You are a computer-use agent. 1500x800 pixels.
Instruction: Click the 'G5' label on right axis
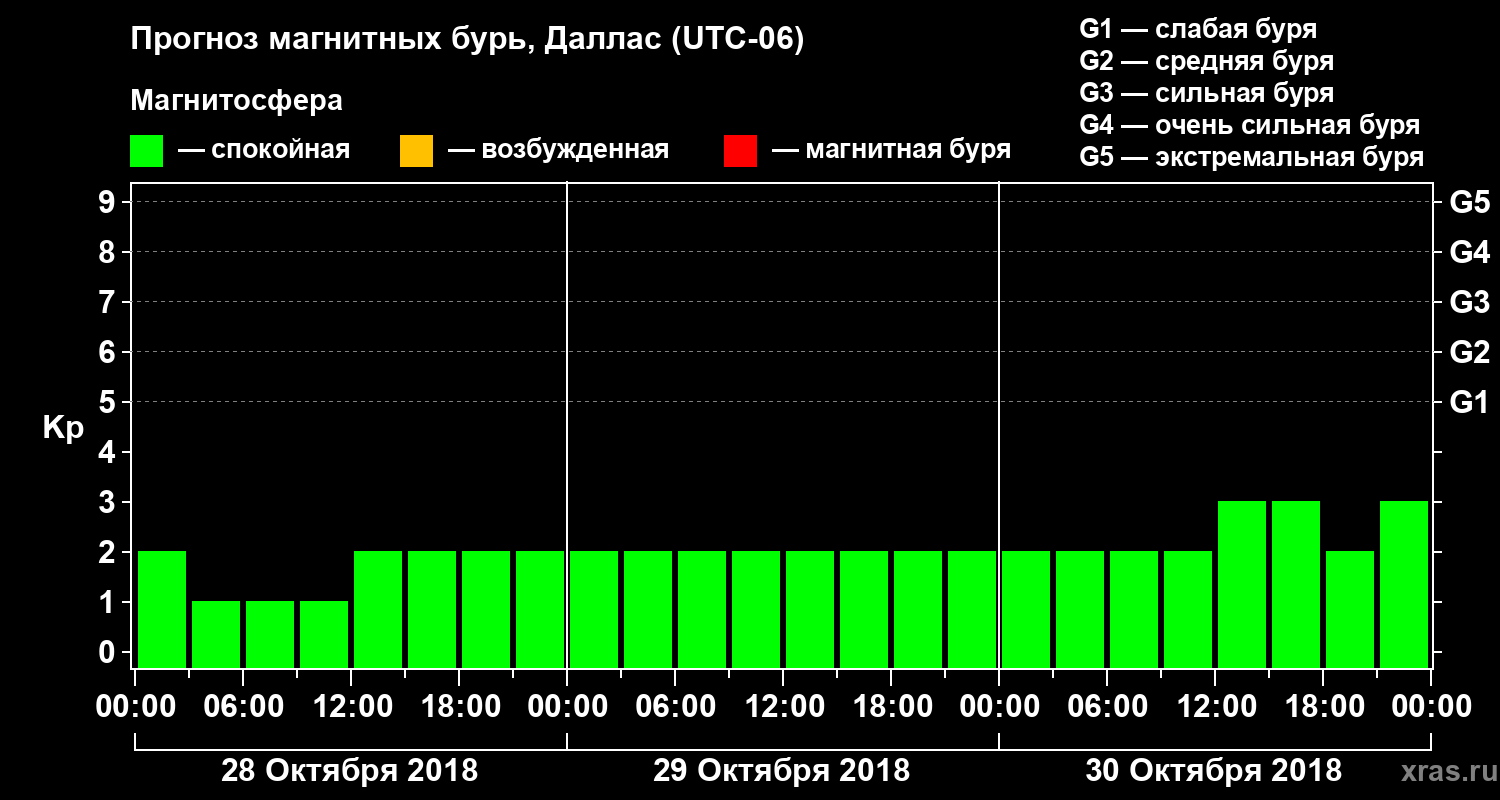click(x=1470, y=202)
